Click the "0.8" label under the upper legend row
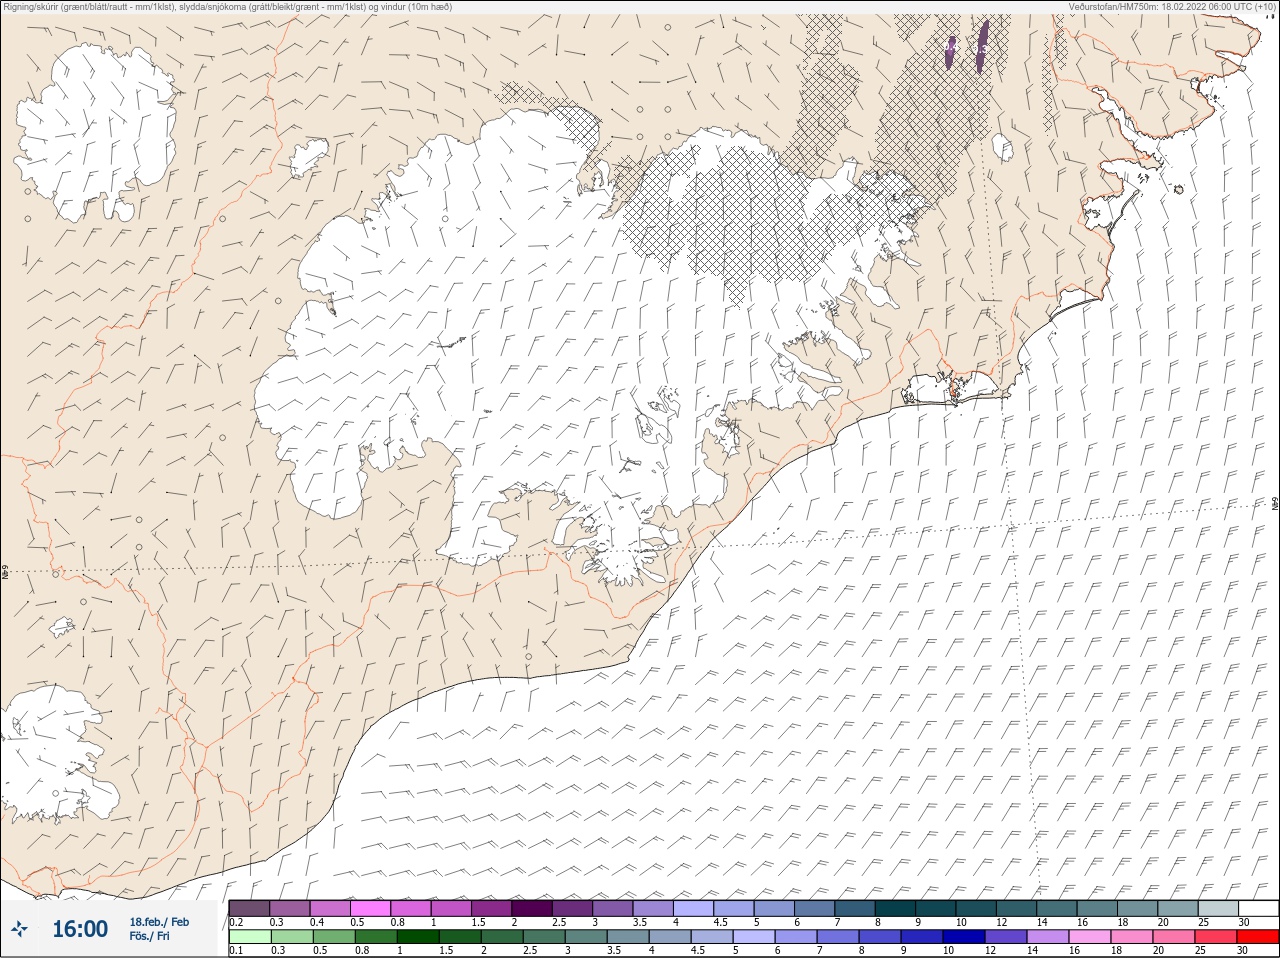 (x=398, y=922)
